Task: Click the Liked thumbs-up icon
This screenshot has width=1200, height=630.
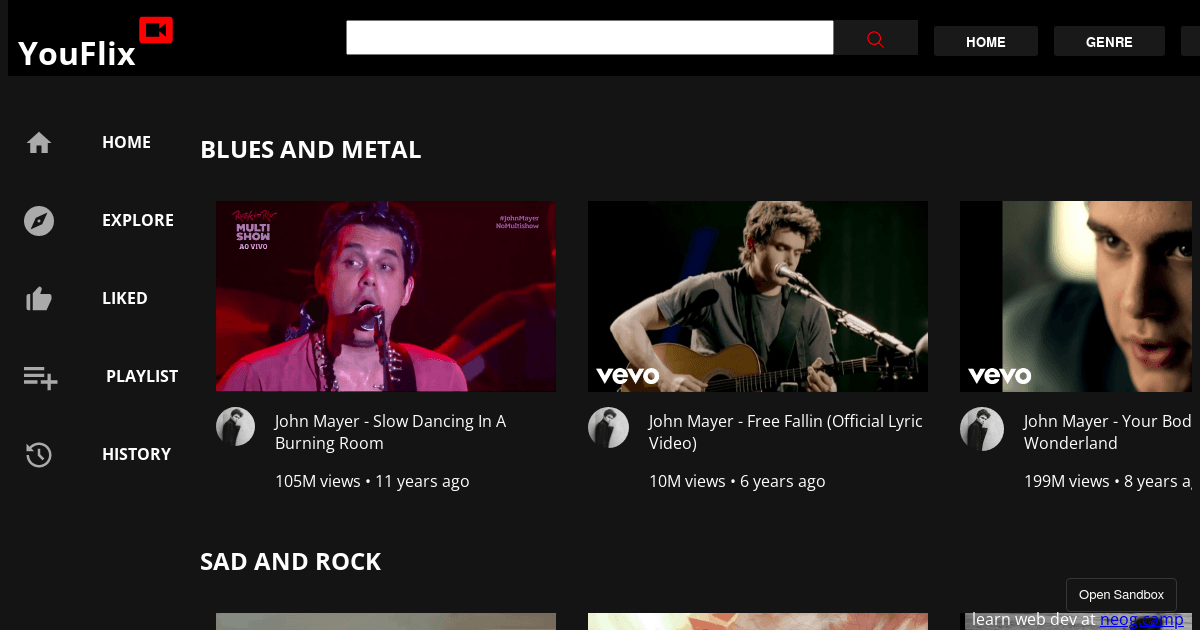Action: click(x=39, y=299)
